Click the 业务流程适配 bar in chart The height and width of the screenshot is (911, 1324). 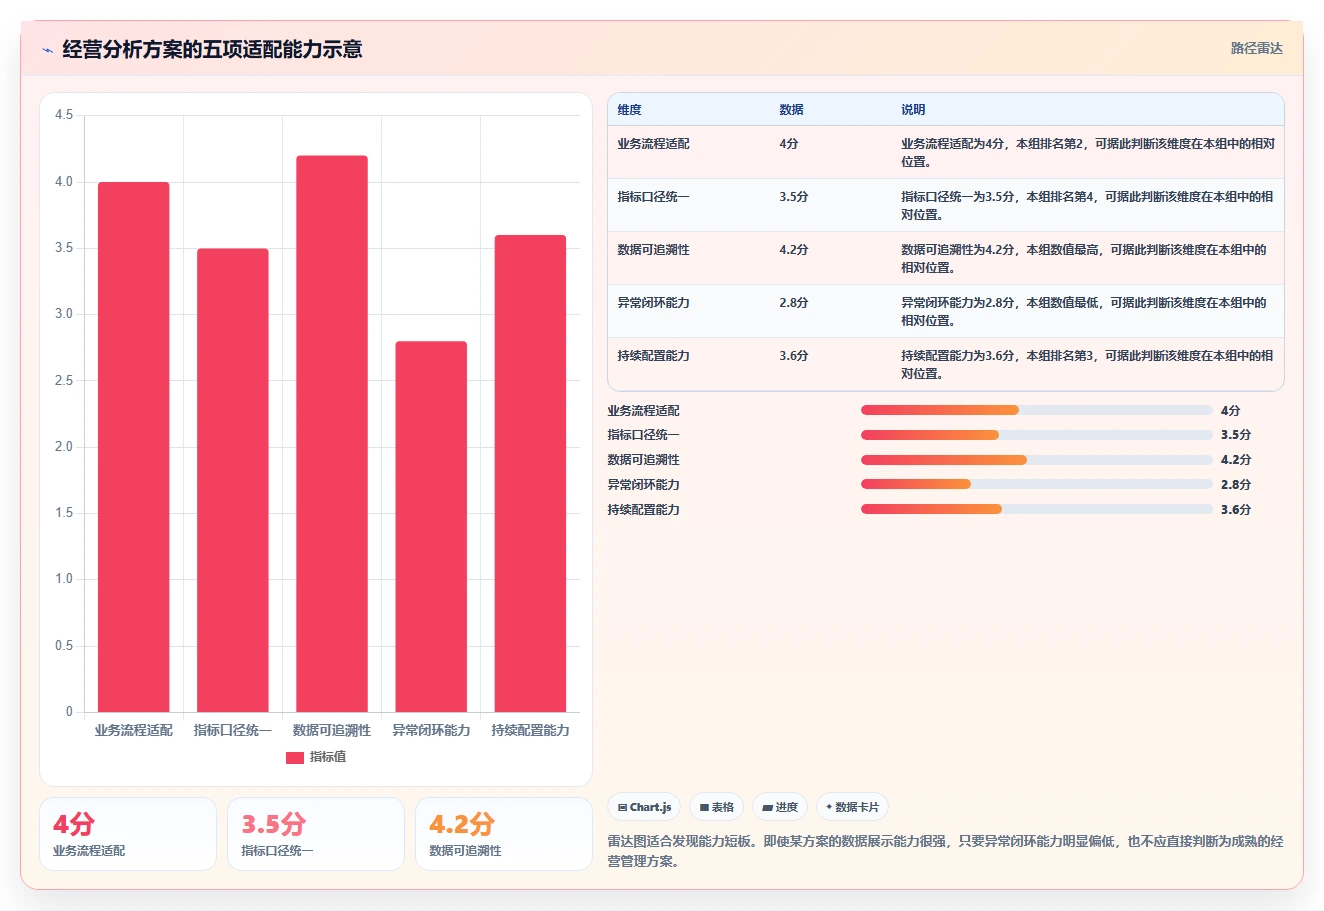coord(133,447)
